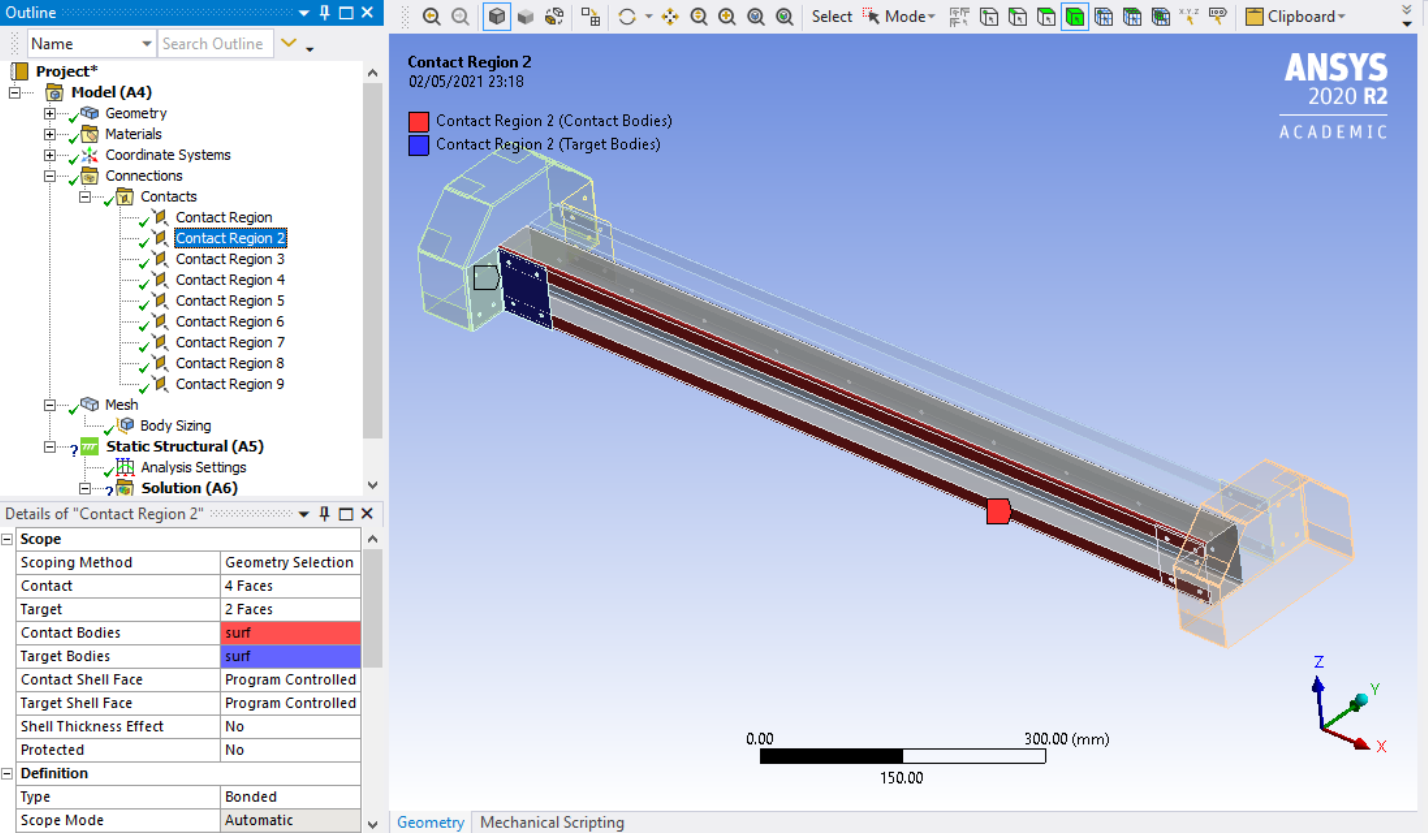Expand the Geometry node in the tree
The image size is (1428, 833).
pyautogui.click(x=50, y=113)
